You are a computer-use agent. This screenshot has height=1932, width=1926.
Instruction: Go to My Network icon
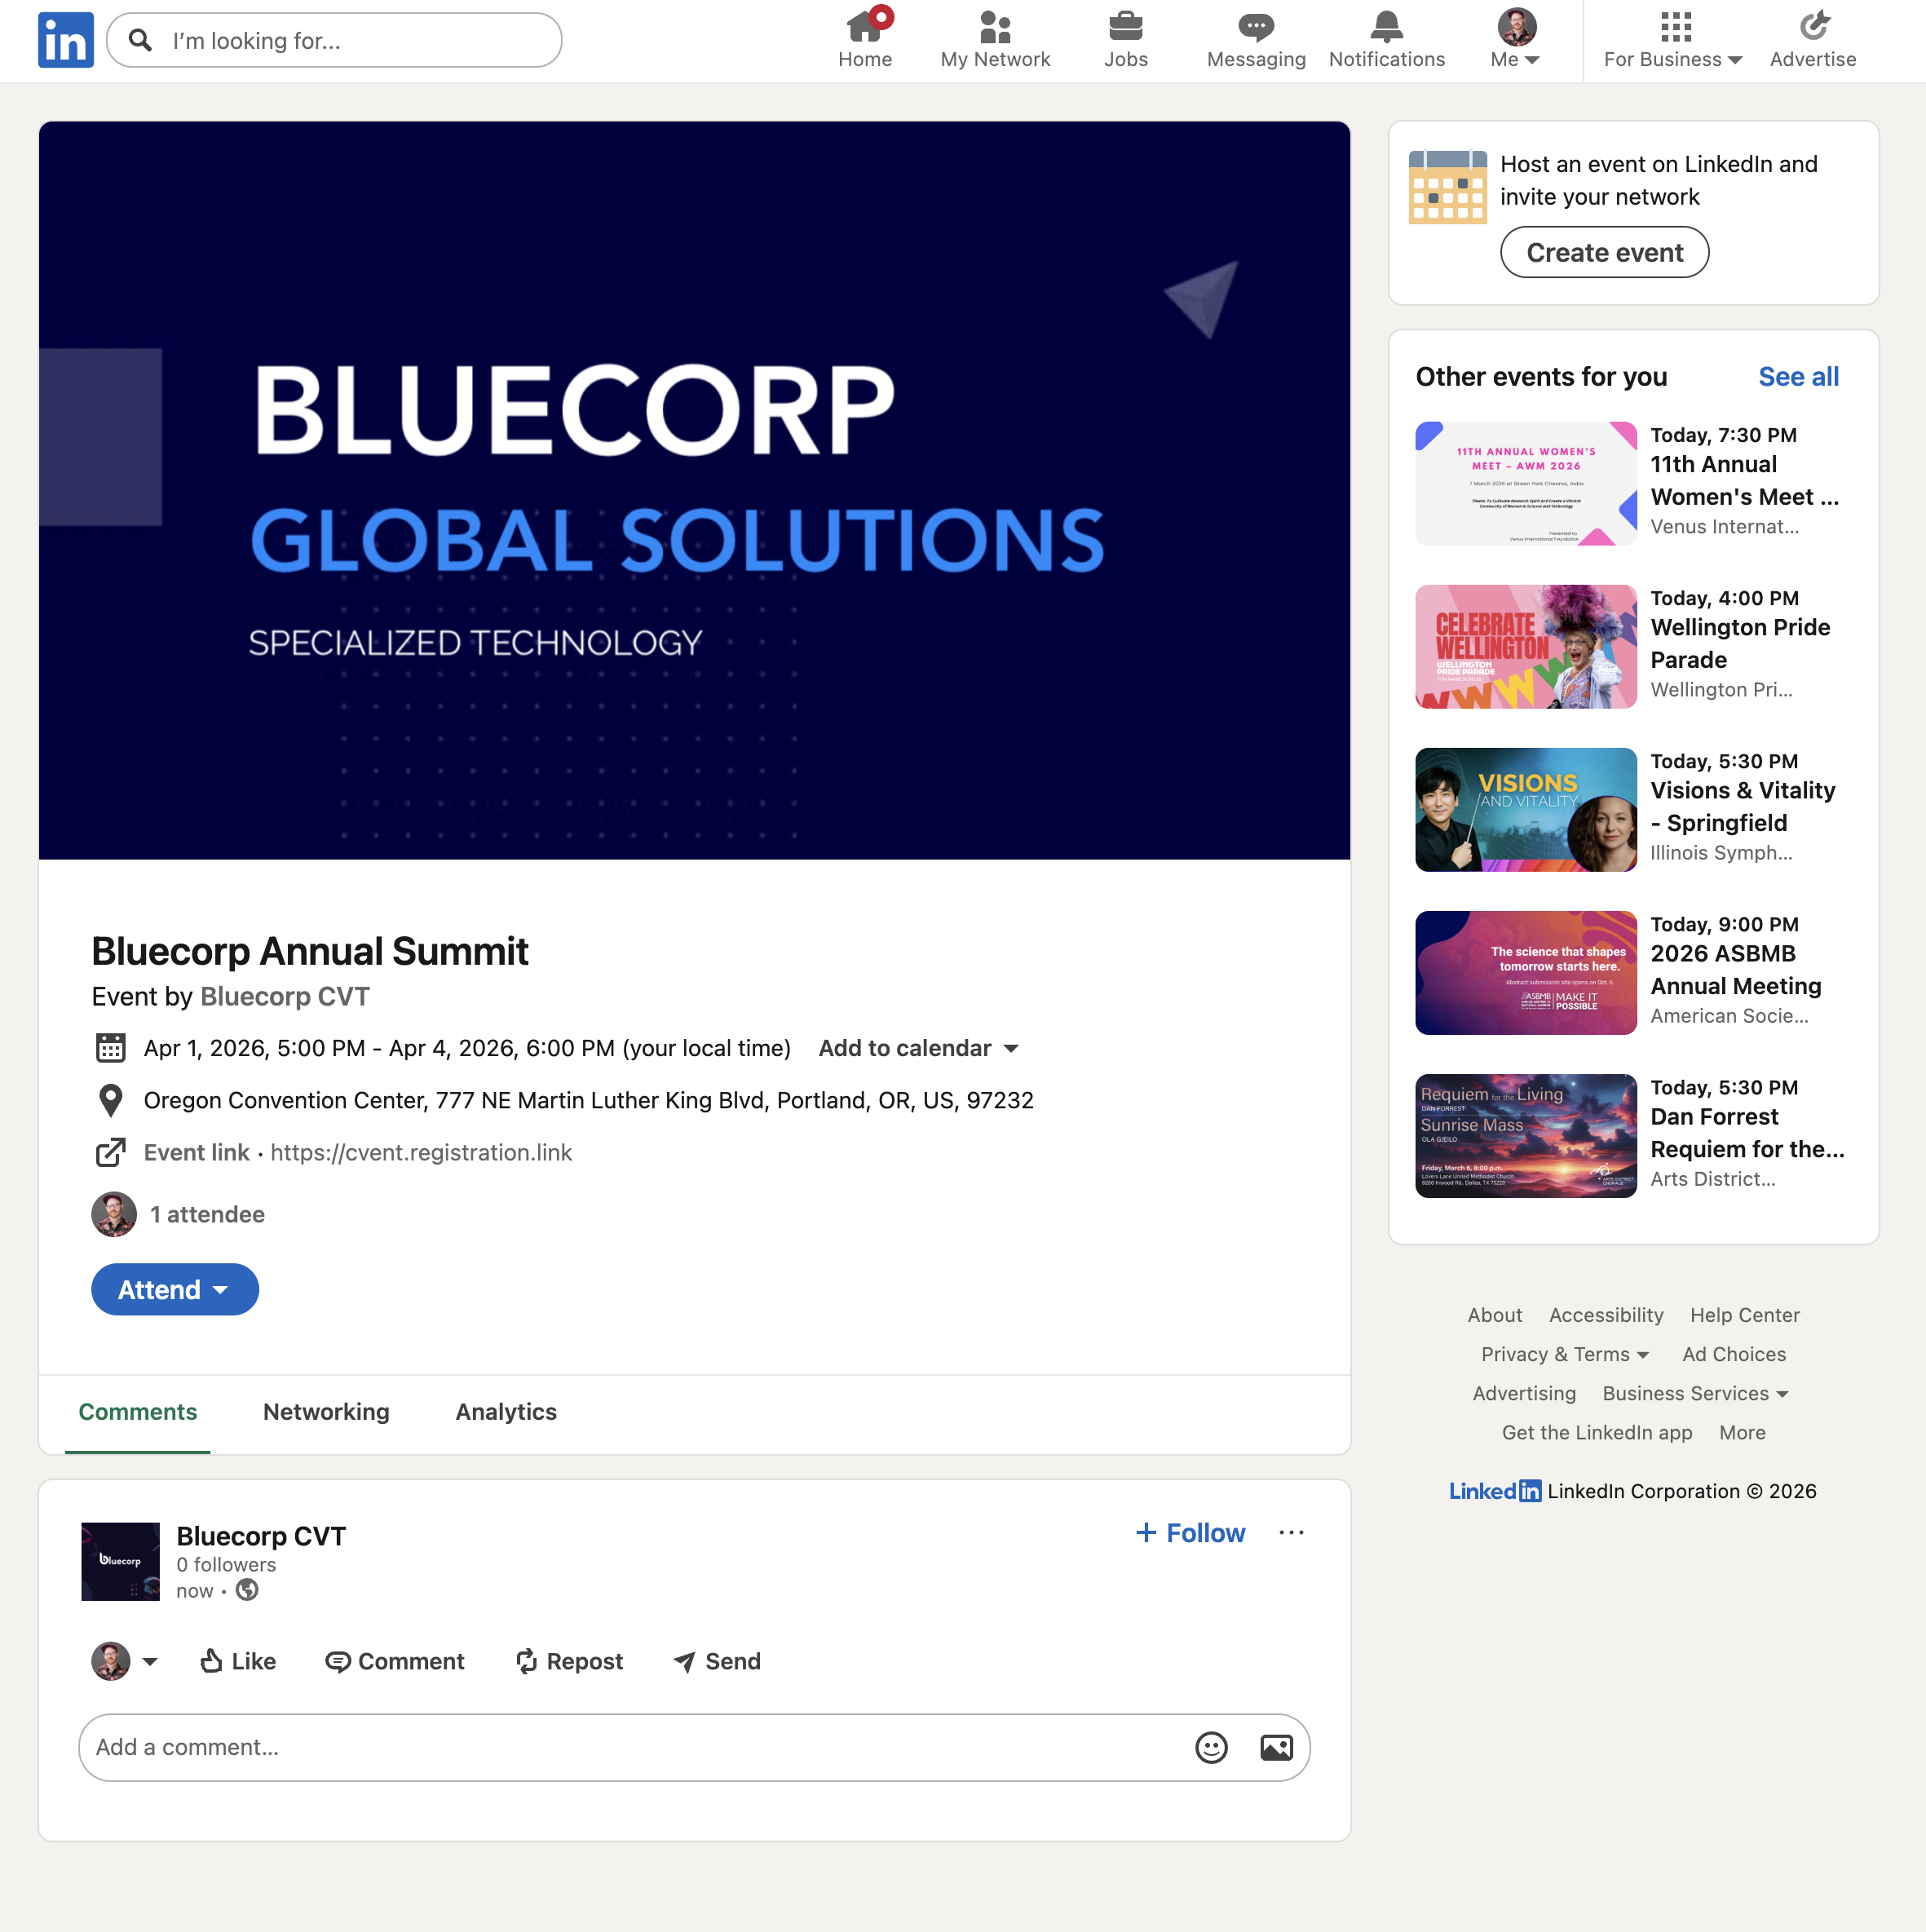(994, 28)
